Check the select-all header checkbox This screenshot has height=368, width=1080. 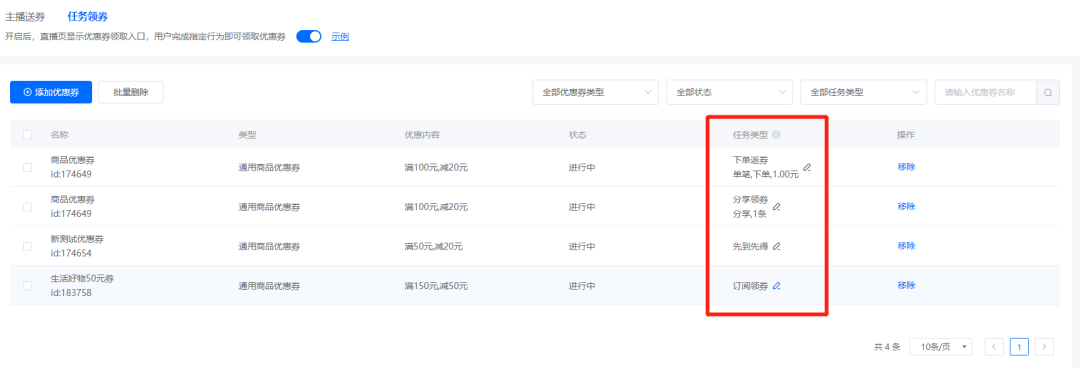(x=28, y=135)
